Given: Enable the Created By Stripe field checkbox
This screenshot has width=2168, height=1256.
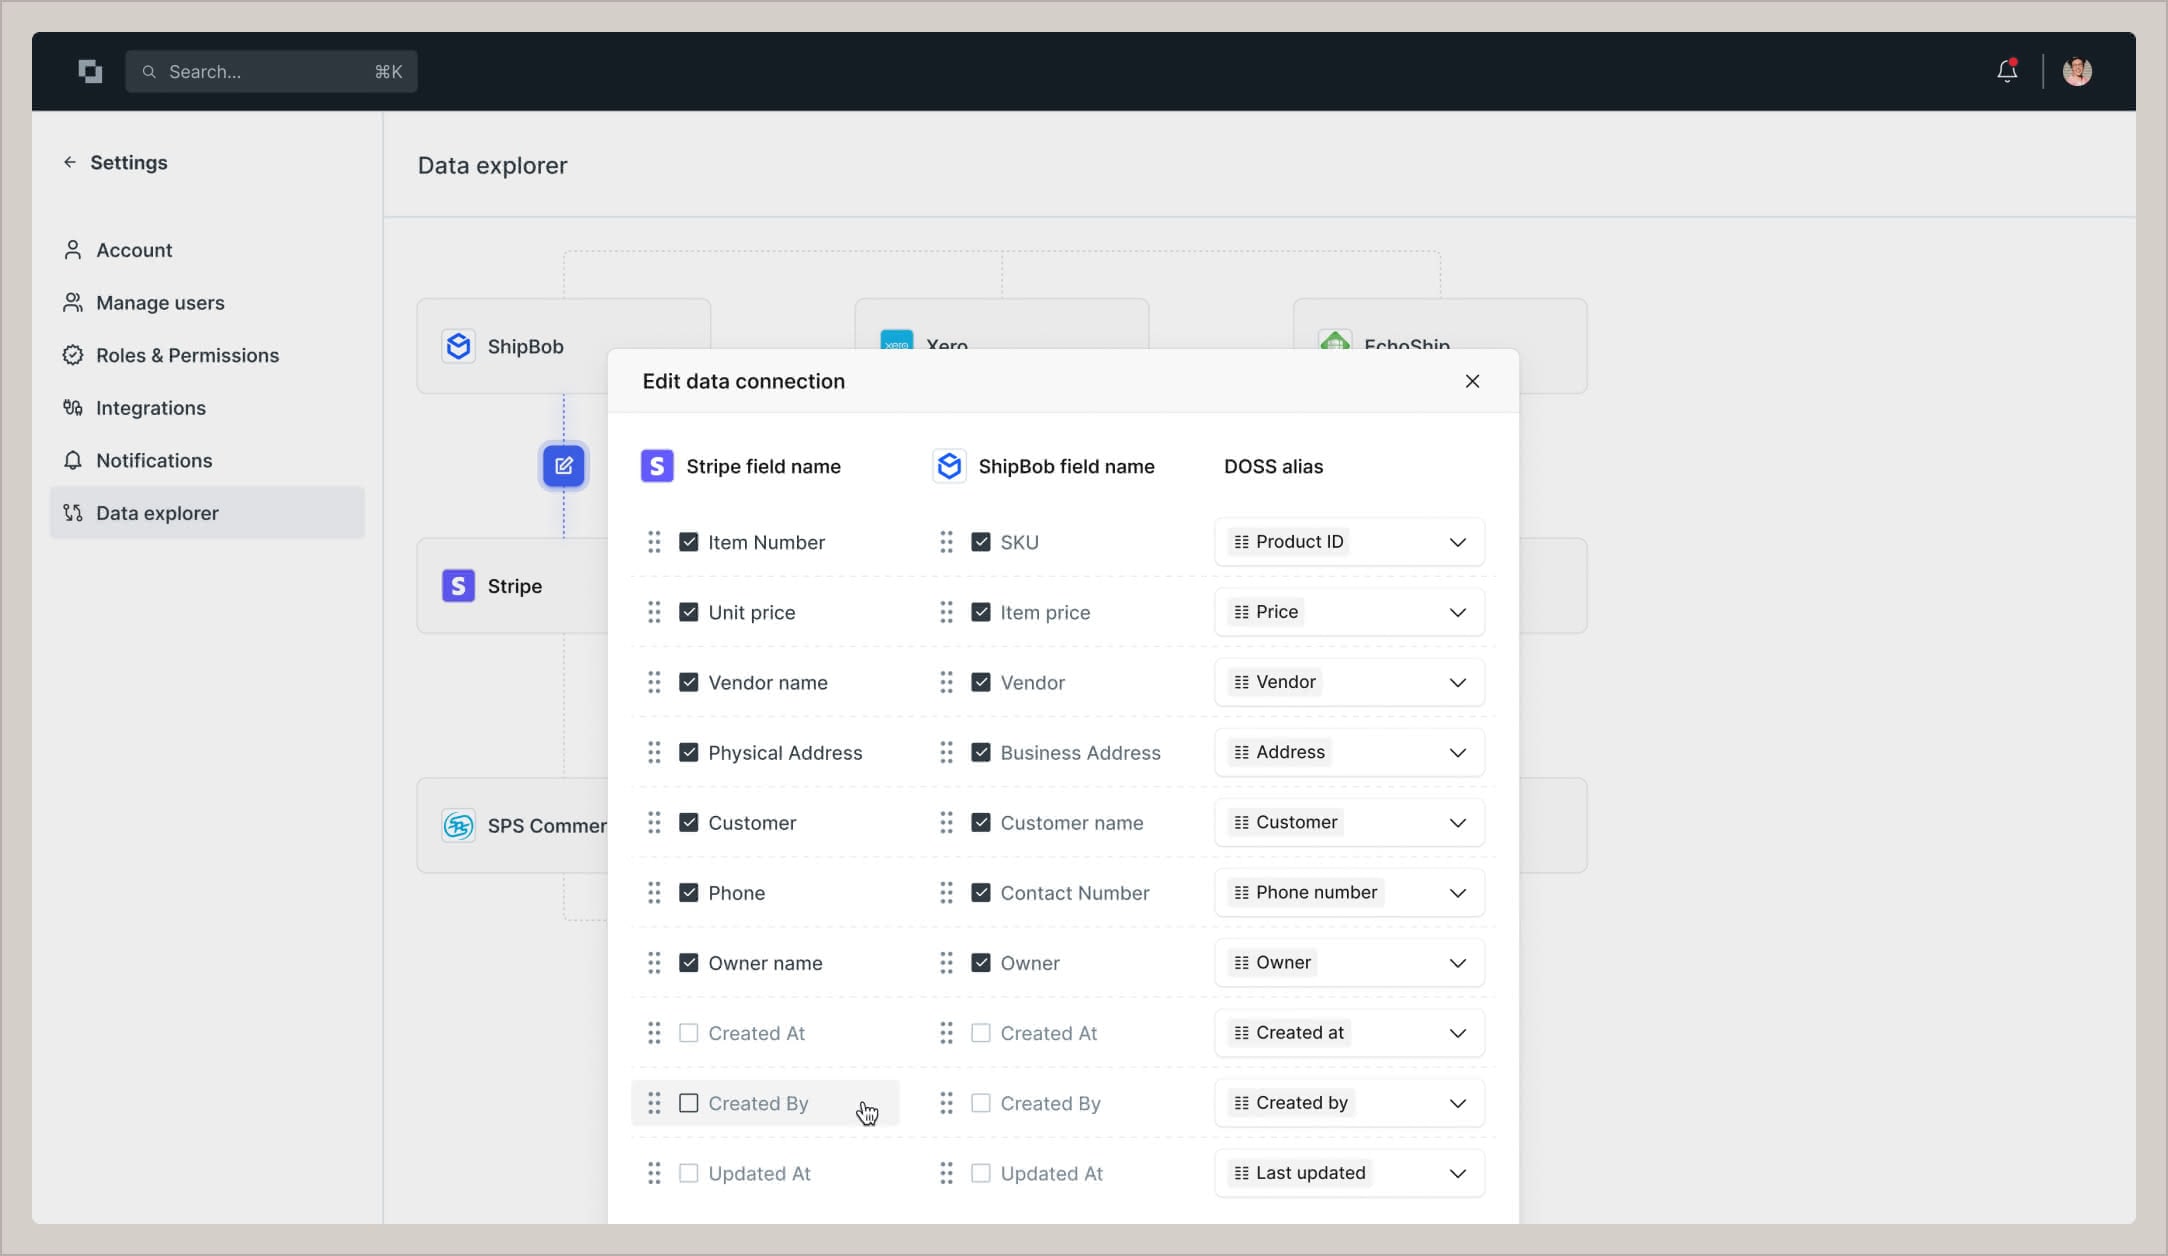Looking at the screenshot, I should pyautogui.click(x=689, y=1102).
